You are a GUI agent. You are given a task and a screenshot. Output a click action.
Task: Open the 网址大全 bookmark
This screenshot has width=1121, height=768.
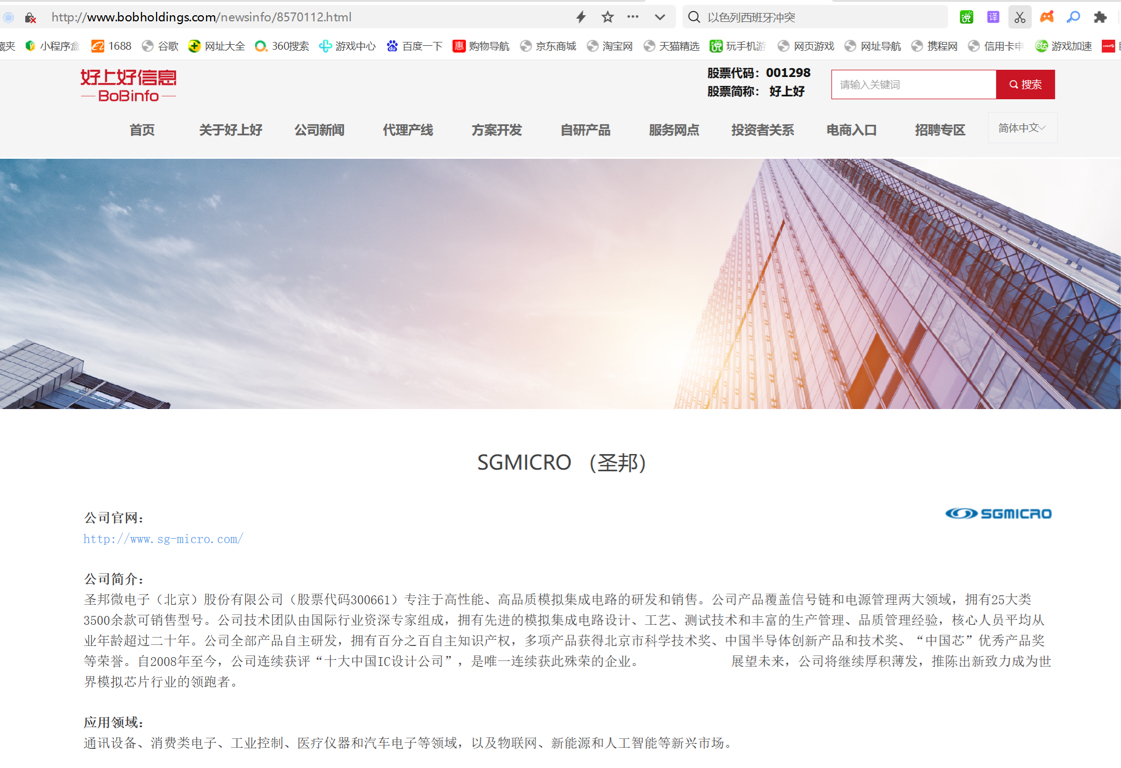[217, 46]
